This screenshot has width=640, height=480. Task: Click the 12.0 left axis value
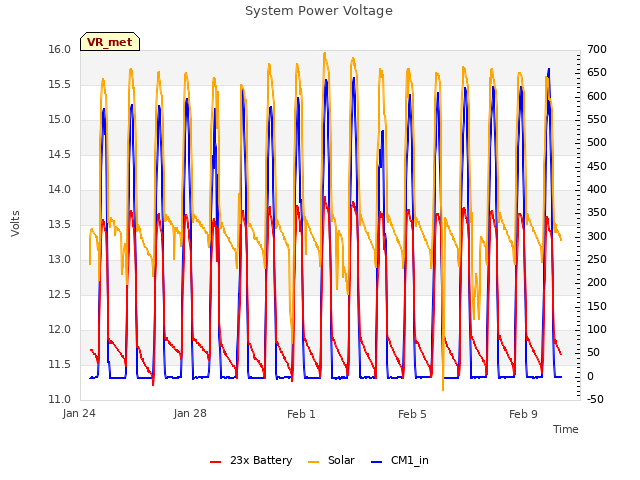click(x=60, y=329)
